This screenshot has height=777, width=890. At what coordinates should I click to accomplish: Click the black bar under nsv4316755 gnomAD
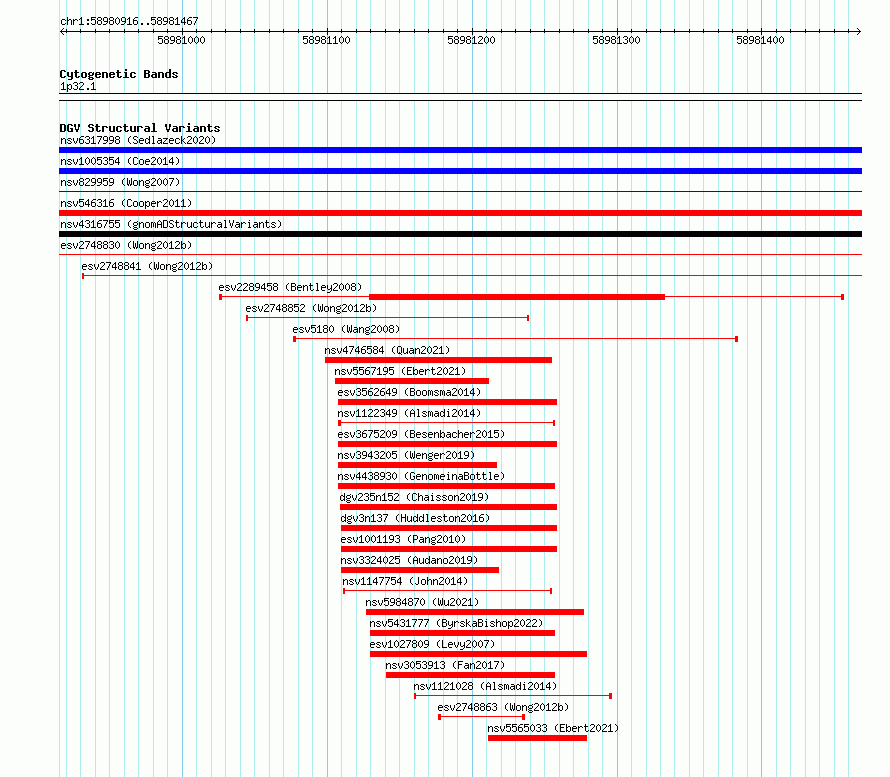pos(460,234)
